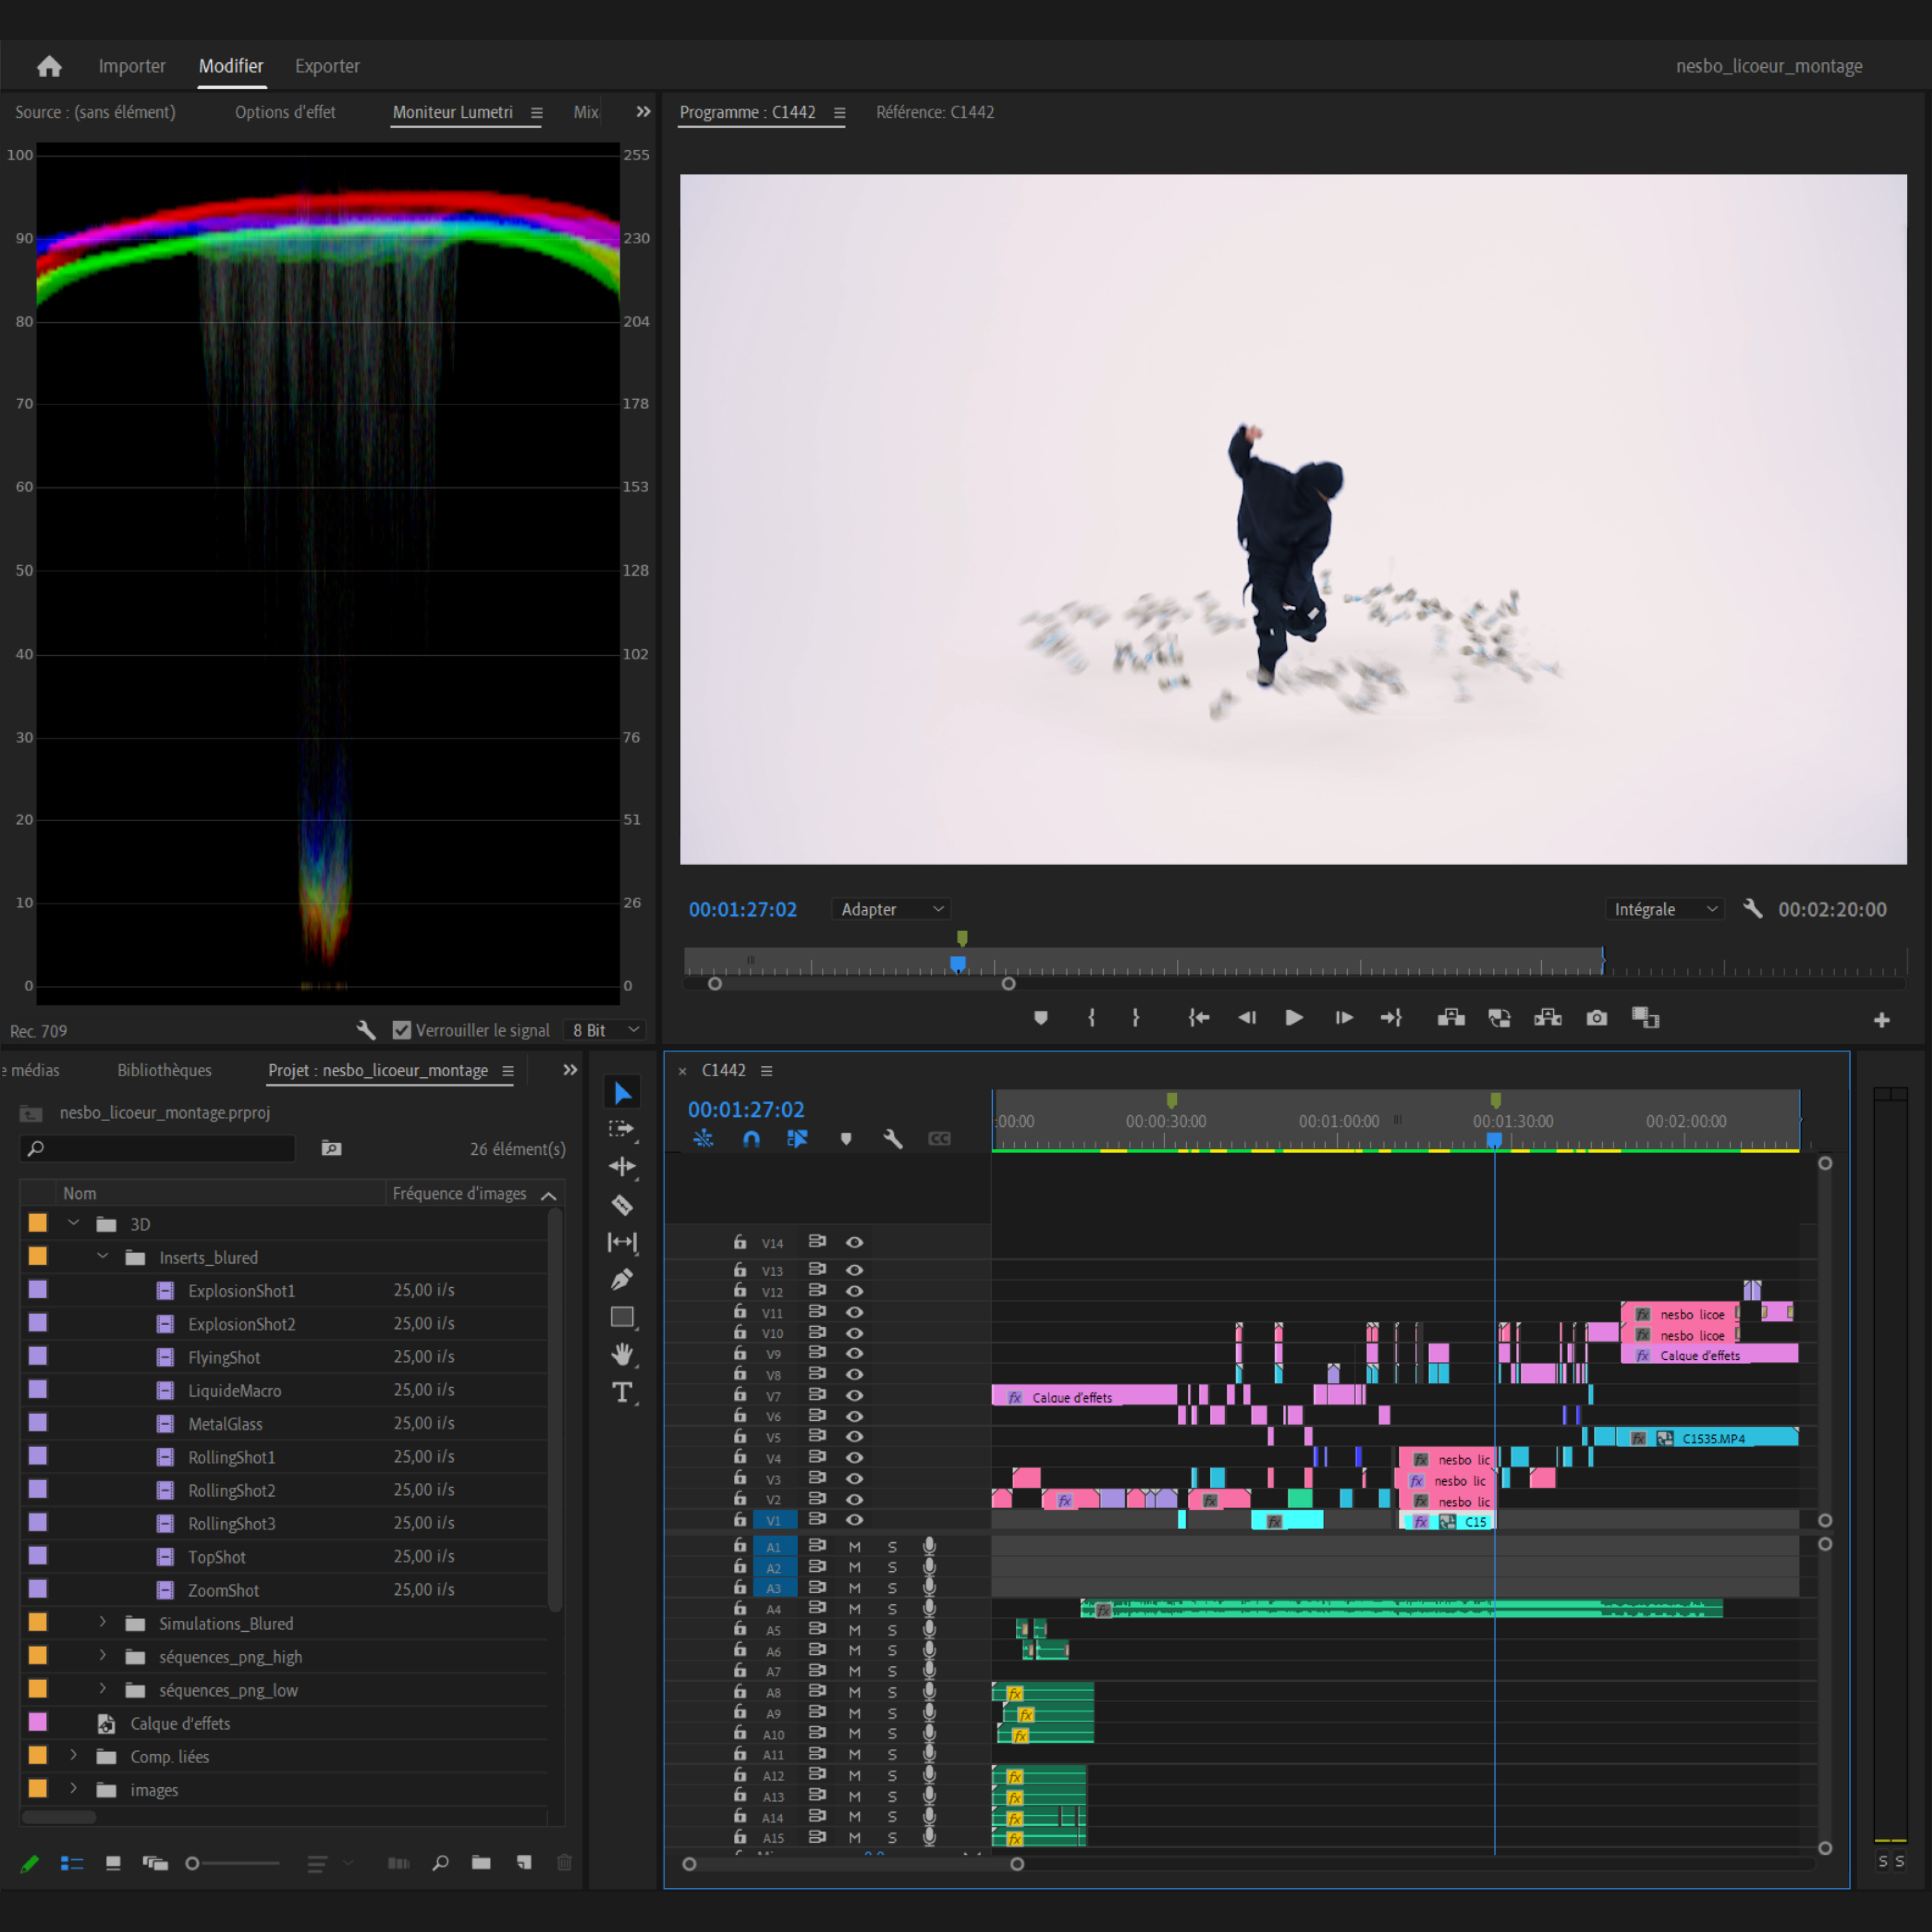
Task: Open the Options d'effet tab
Action: 285,112
